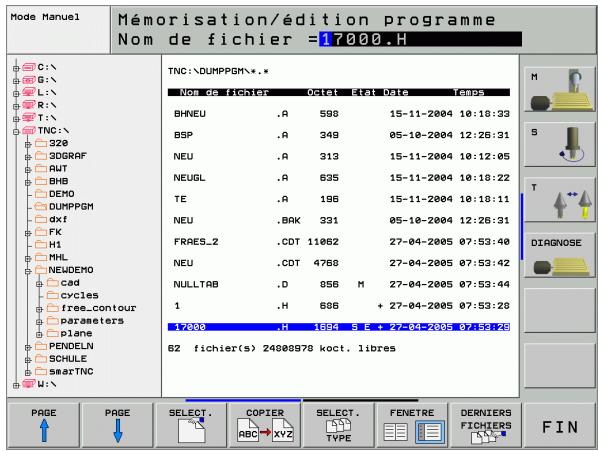The image size is (598, 451).
Task: Select file NEU .CDT
Action: point(339,263)
